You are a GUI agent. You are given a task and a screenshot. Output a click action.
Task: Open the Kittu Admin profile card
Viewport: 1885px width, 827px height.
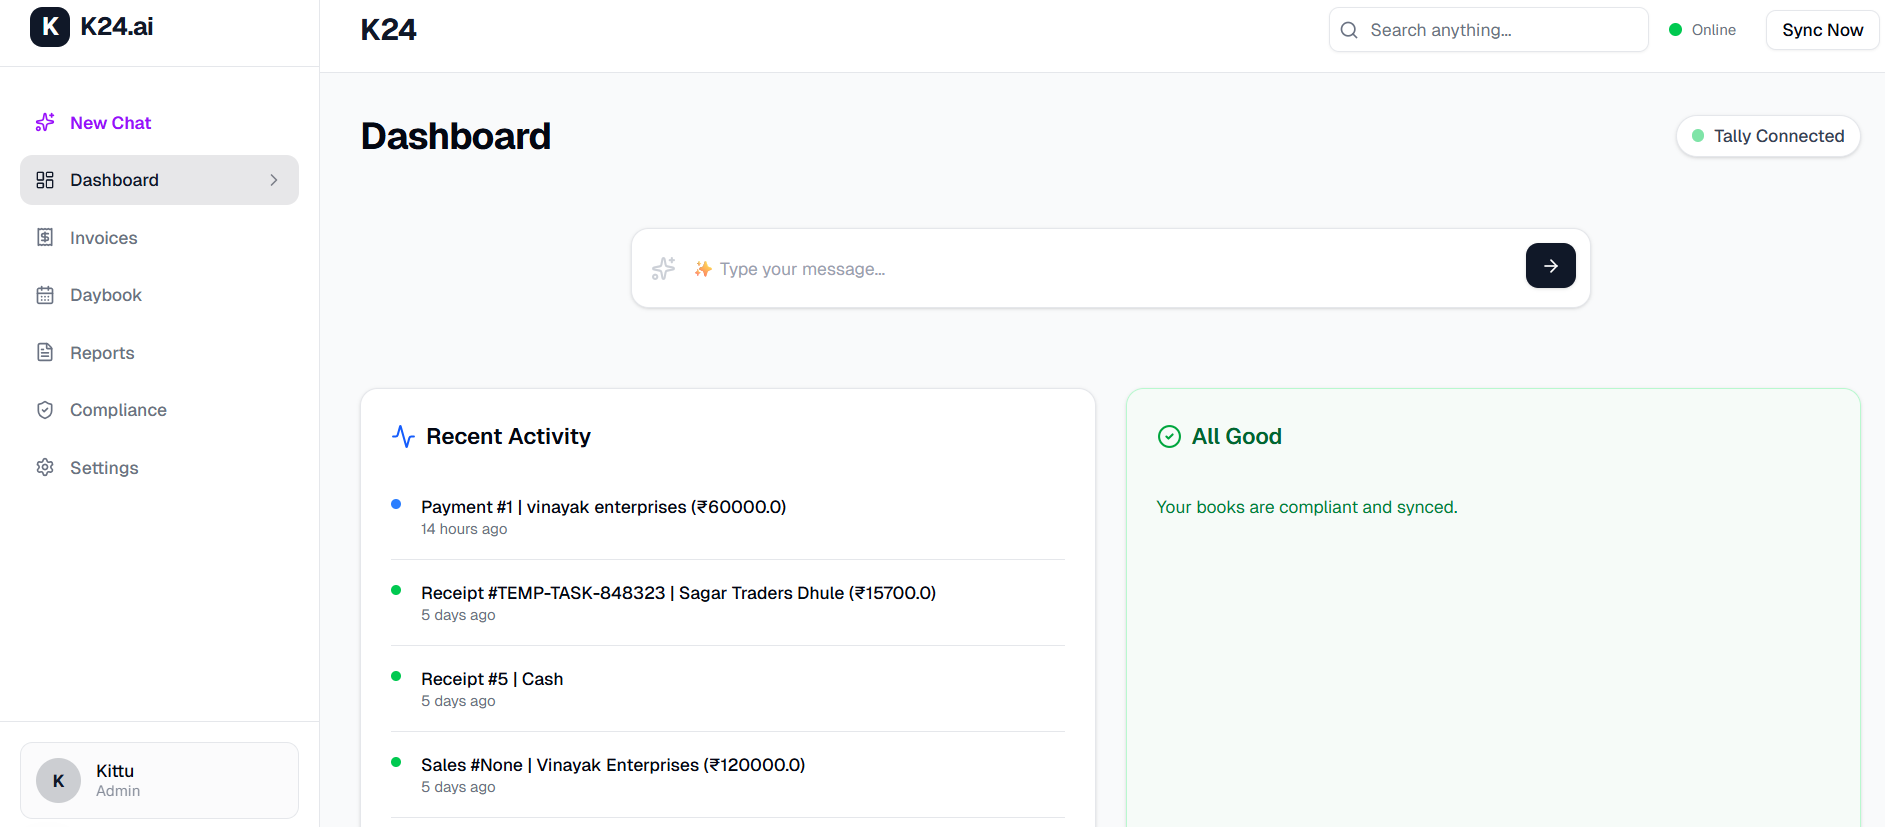pyautogui.click(x=159, y=780)
